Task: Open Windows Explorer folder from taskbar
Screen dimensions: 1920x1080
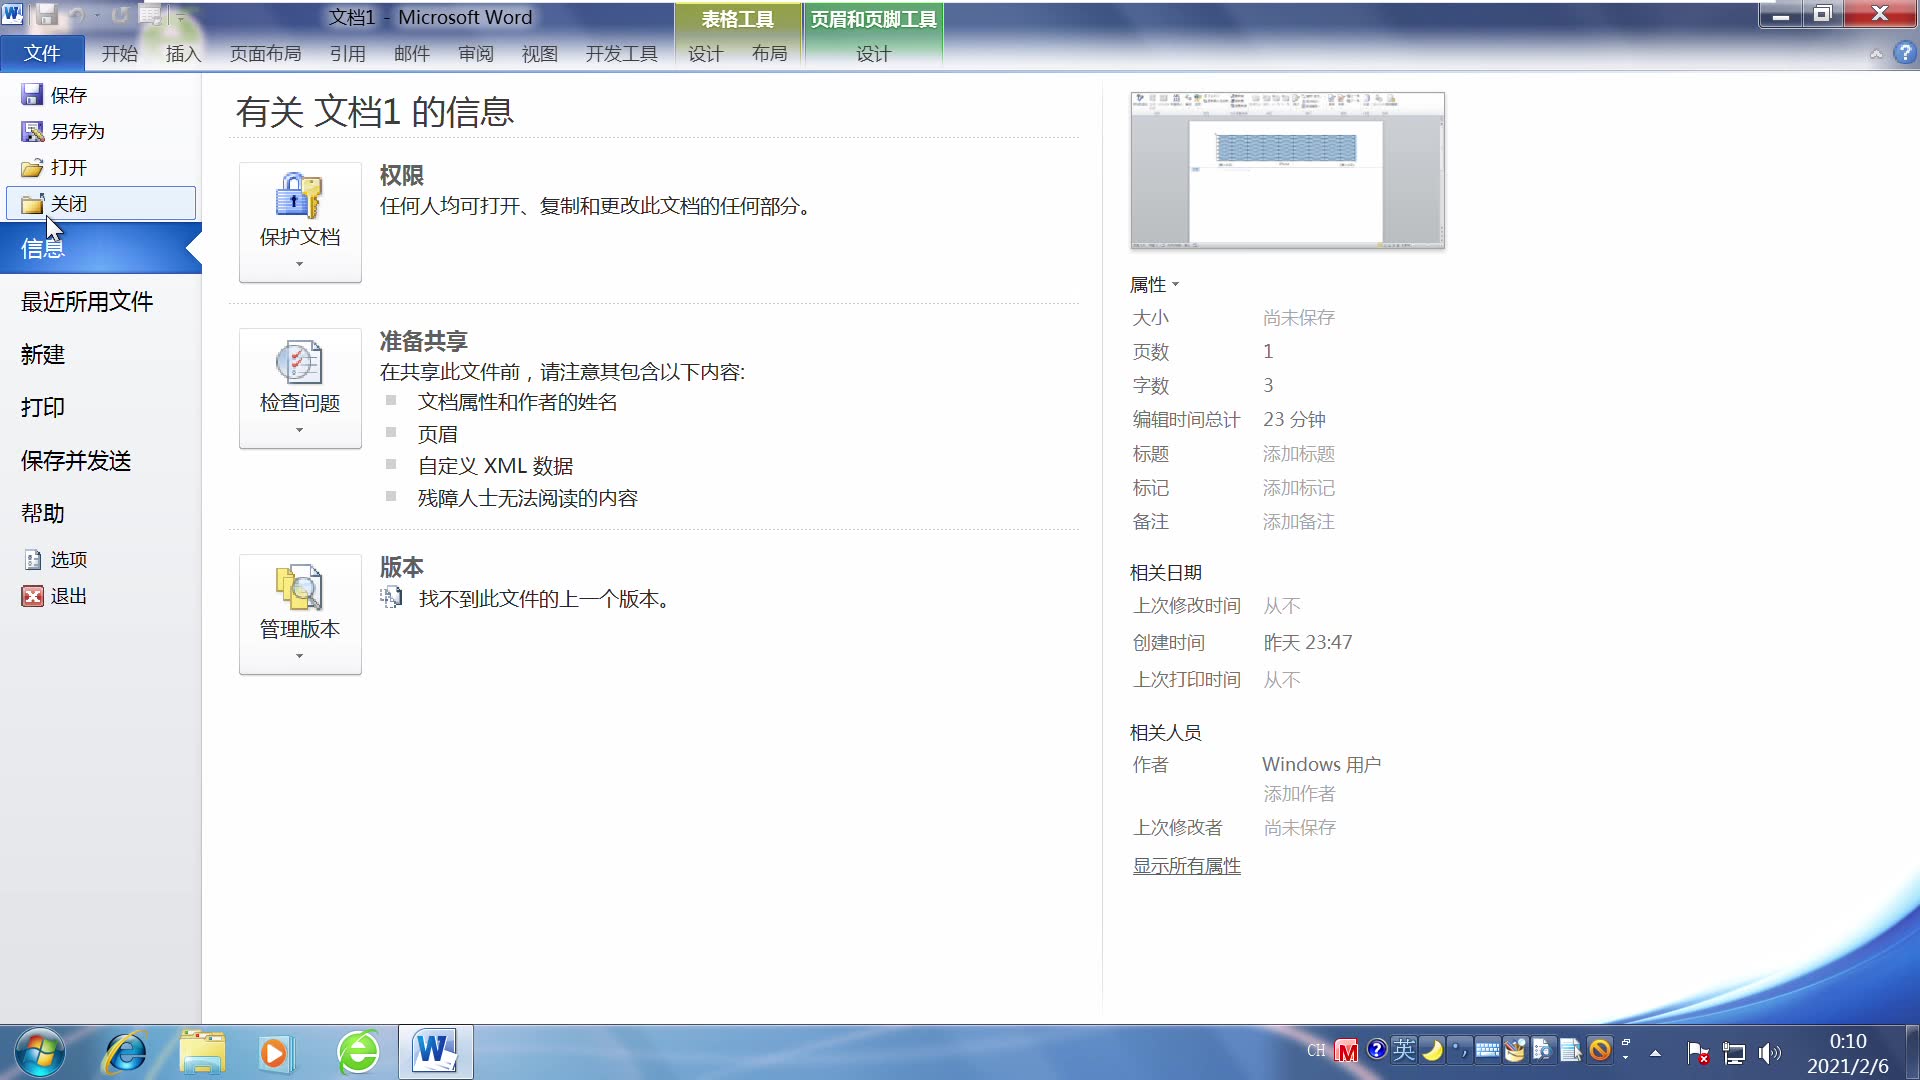Action: (x=203, y=1052)
